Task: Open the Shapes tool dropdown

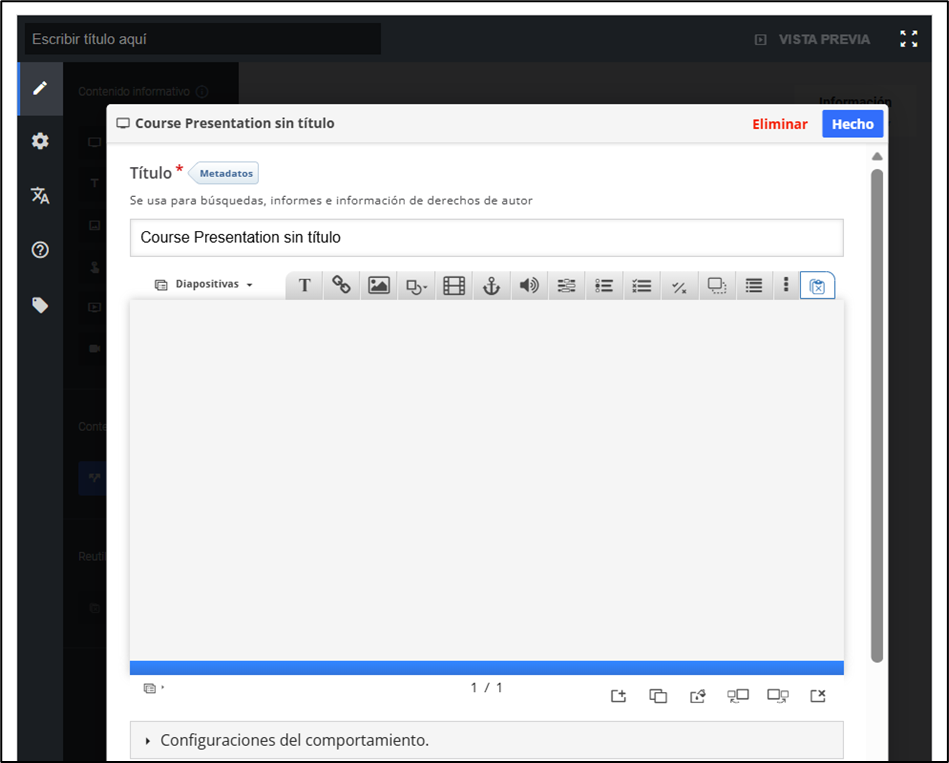Action: (416, 286)
